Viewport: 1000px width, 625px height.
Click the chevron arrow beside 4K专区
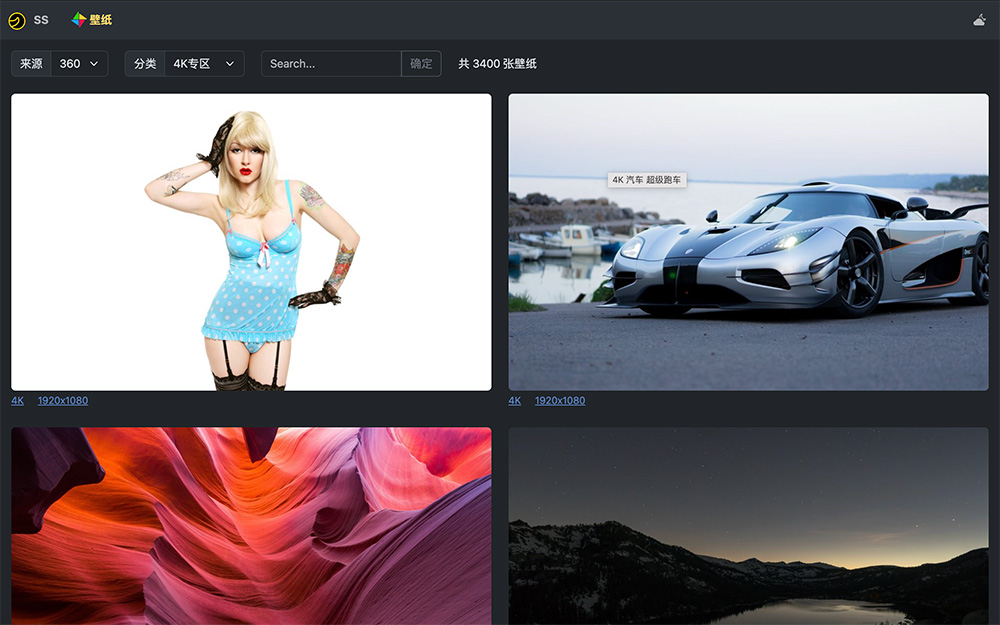click(230, 64)
